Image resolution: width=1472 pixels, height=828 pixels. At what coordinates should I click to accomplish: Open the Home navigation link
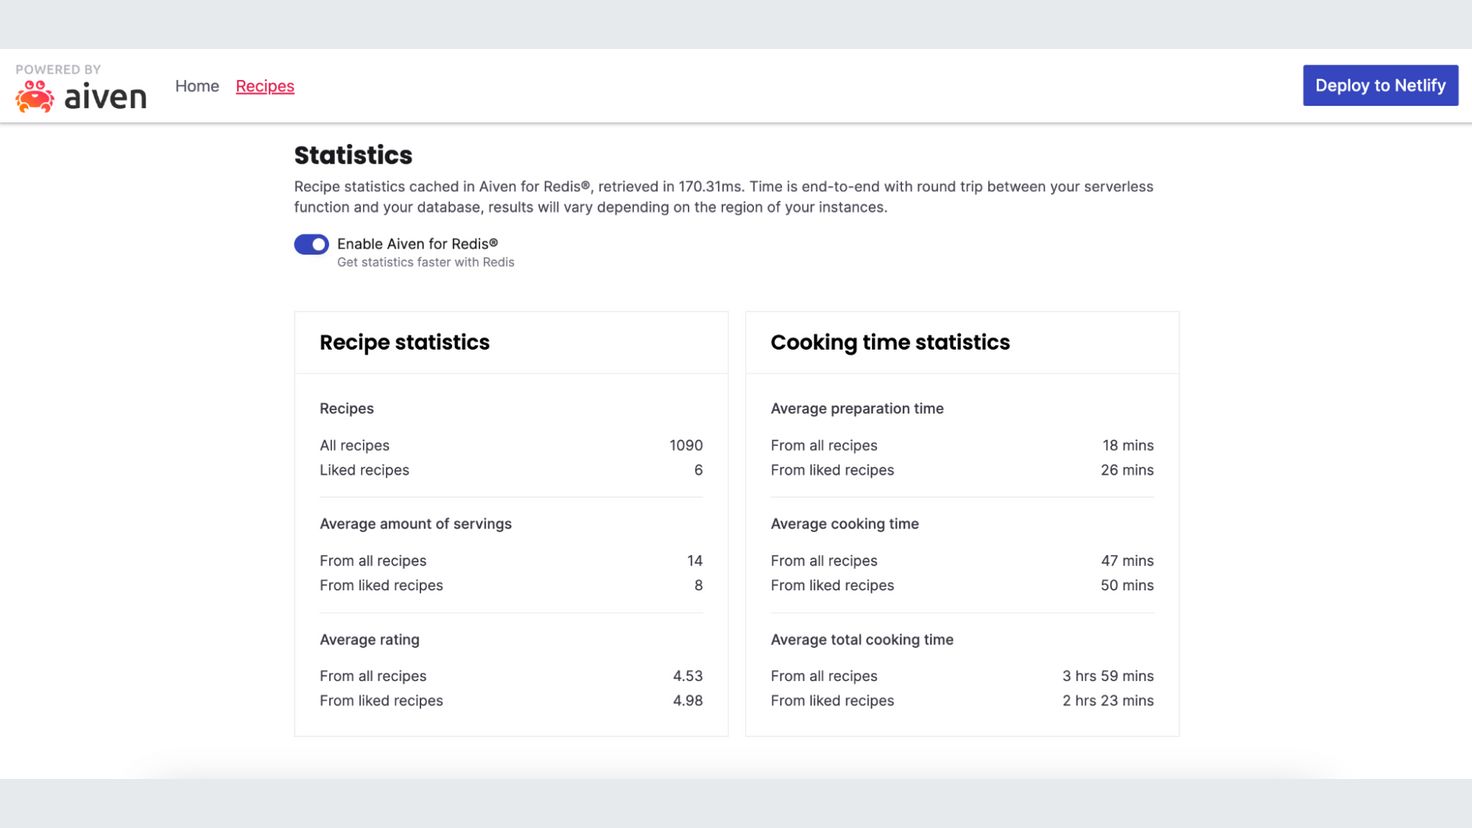pos(197,86)
